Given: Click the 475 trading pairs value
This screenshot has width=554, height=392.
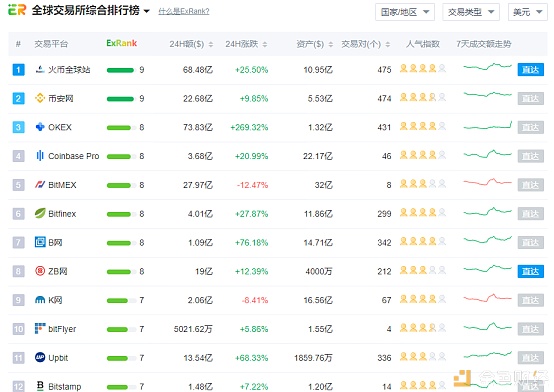Looking at the screenshot, I should [384, 70].
